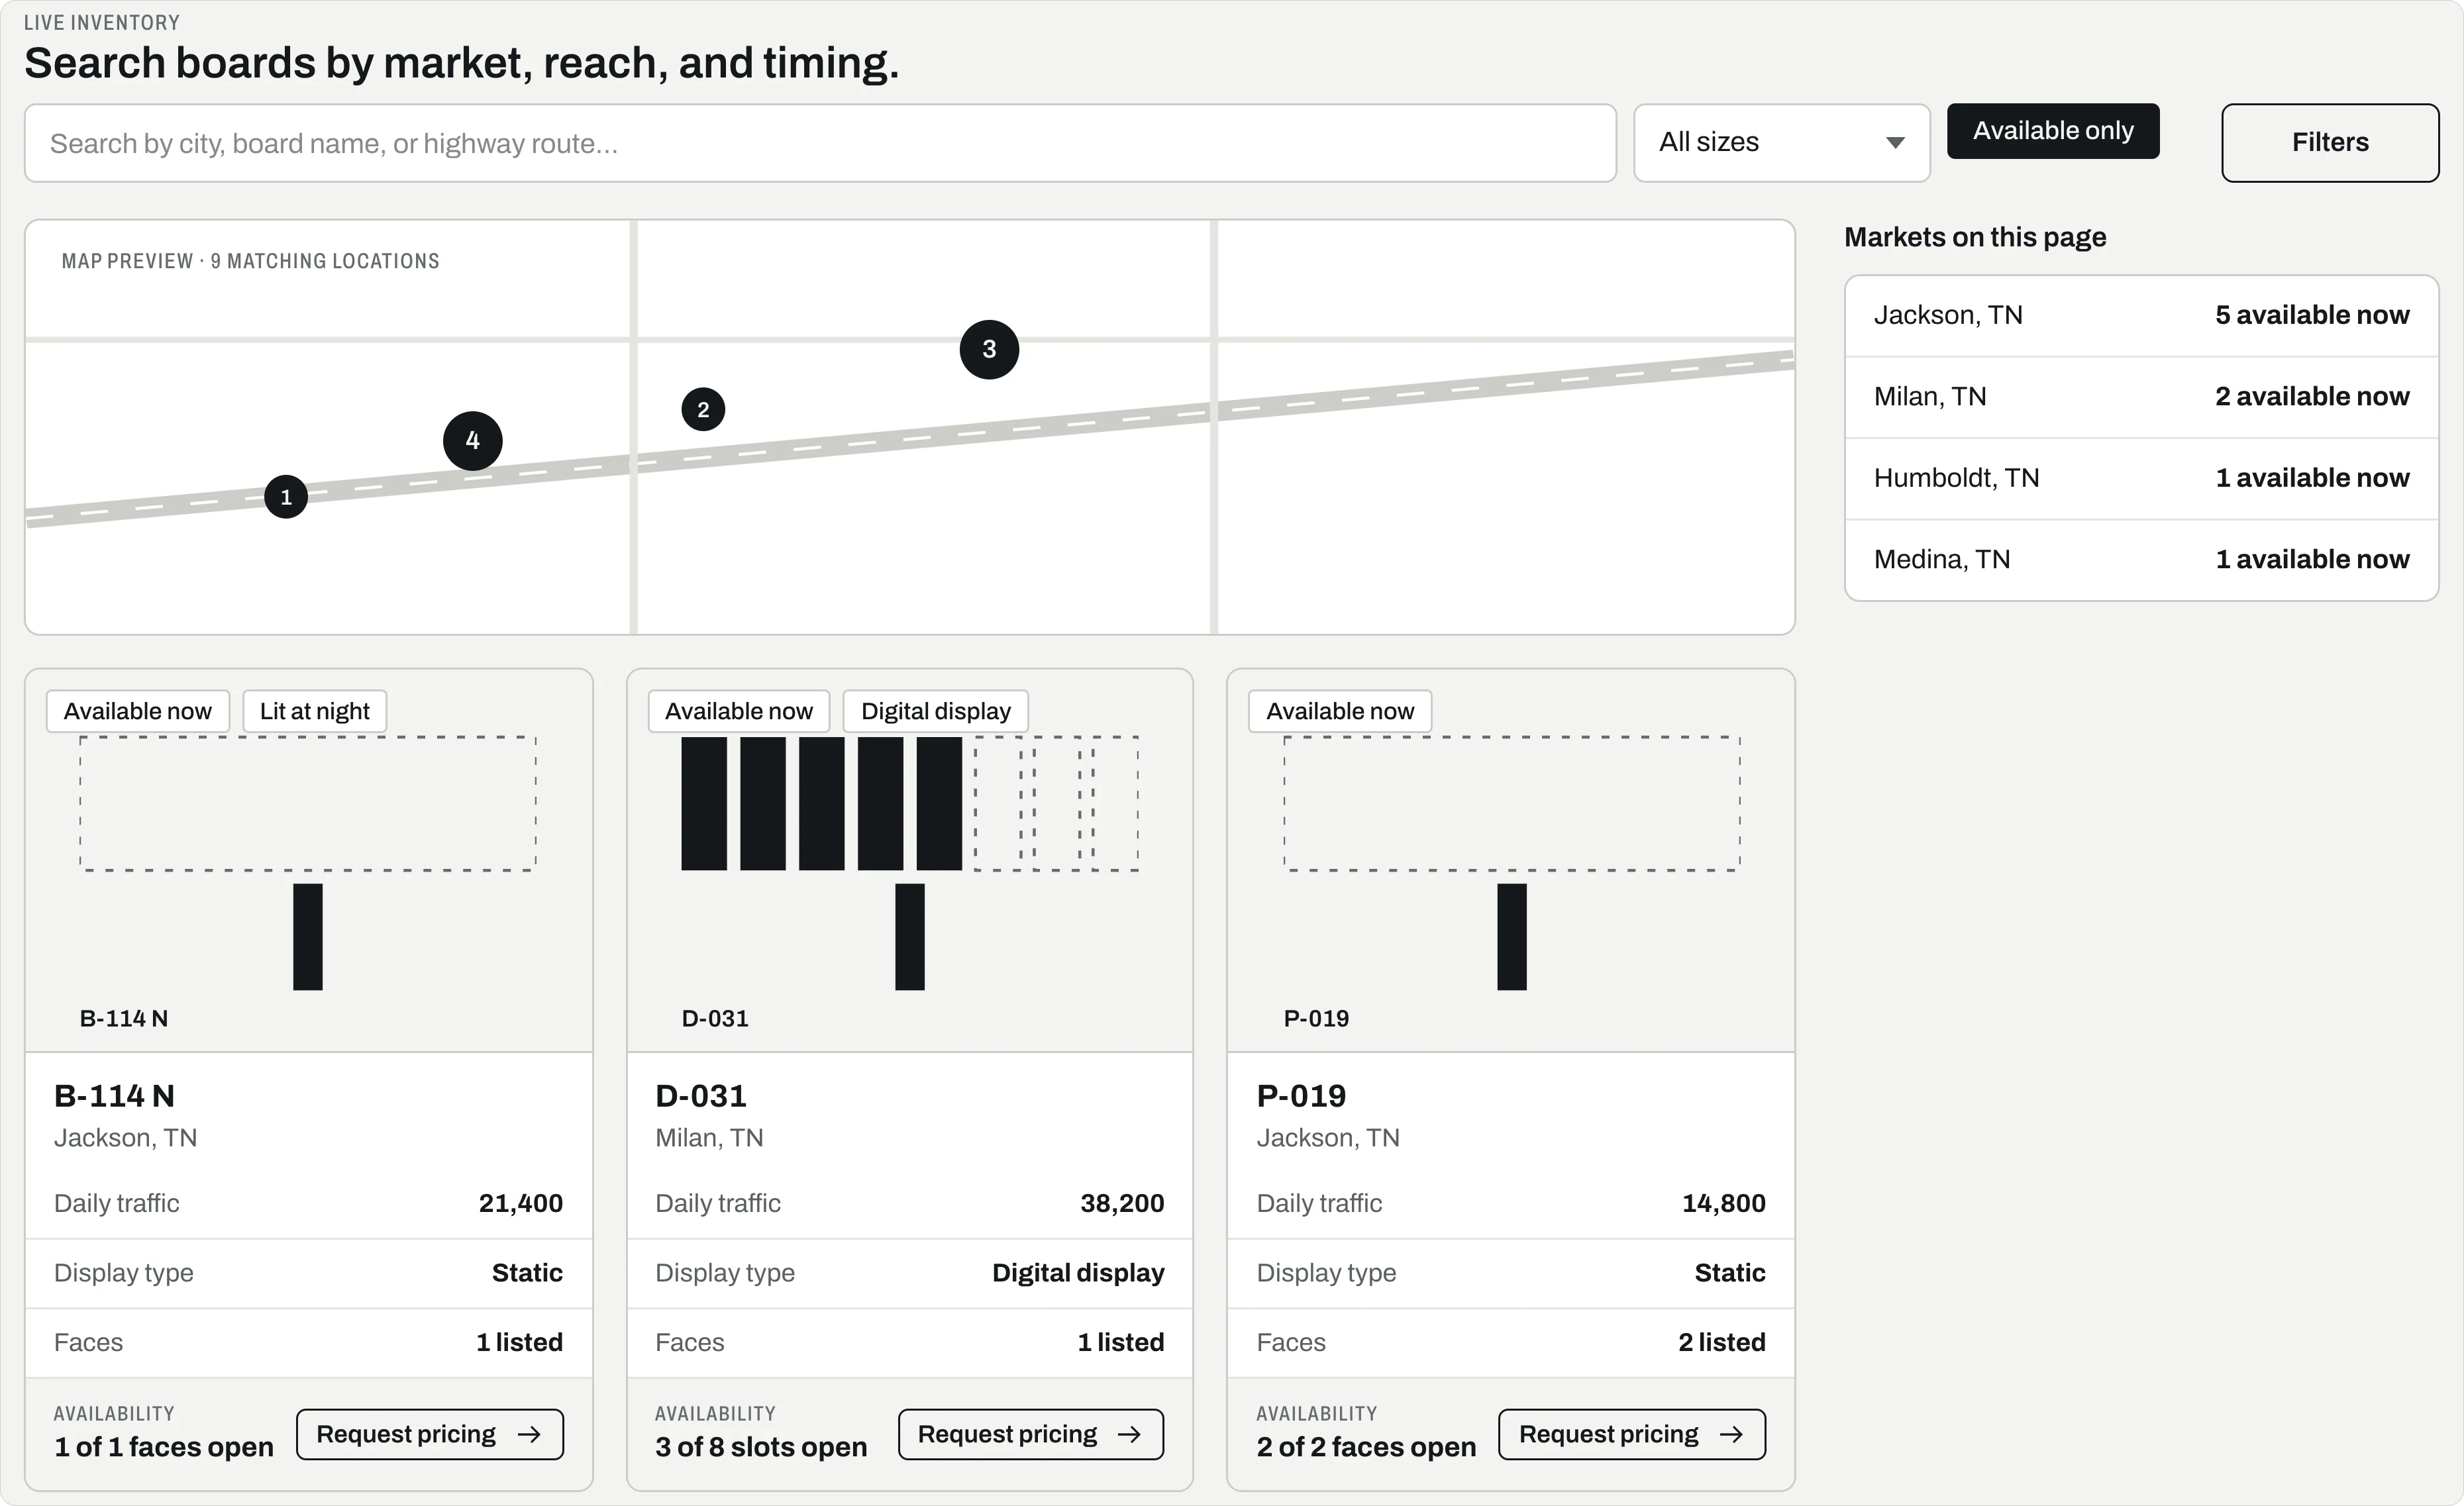
Task: Click the Digital display tag on D-031
Action: click(x=936, y=711)
